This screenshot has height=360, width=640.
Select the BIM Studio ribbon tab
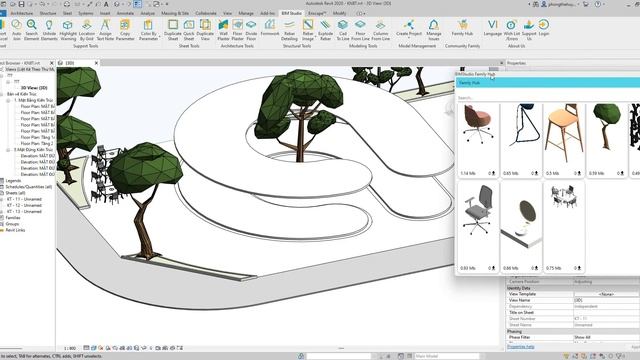(x=291, y=13)
